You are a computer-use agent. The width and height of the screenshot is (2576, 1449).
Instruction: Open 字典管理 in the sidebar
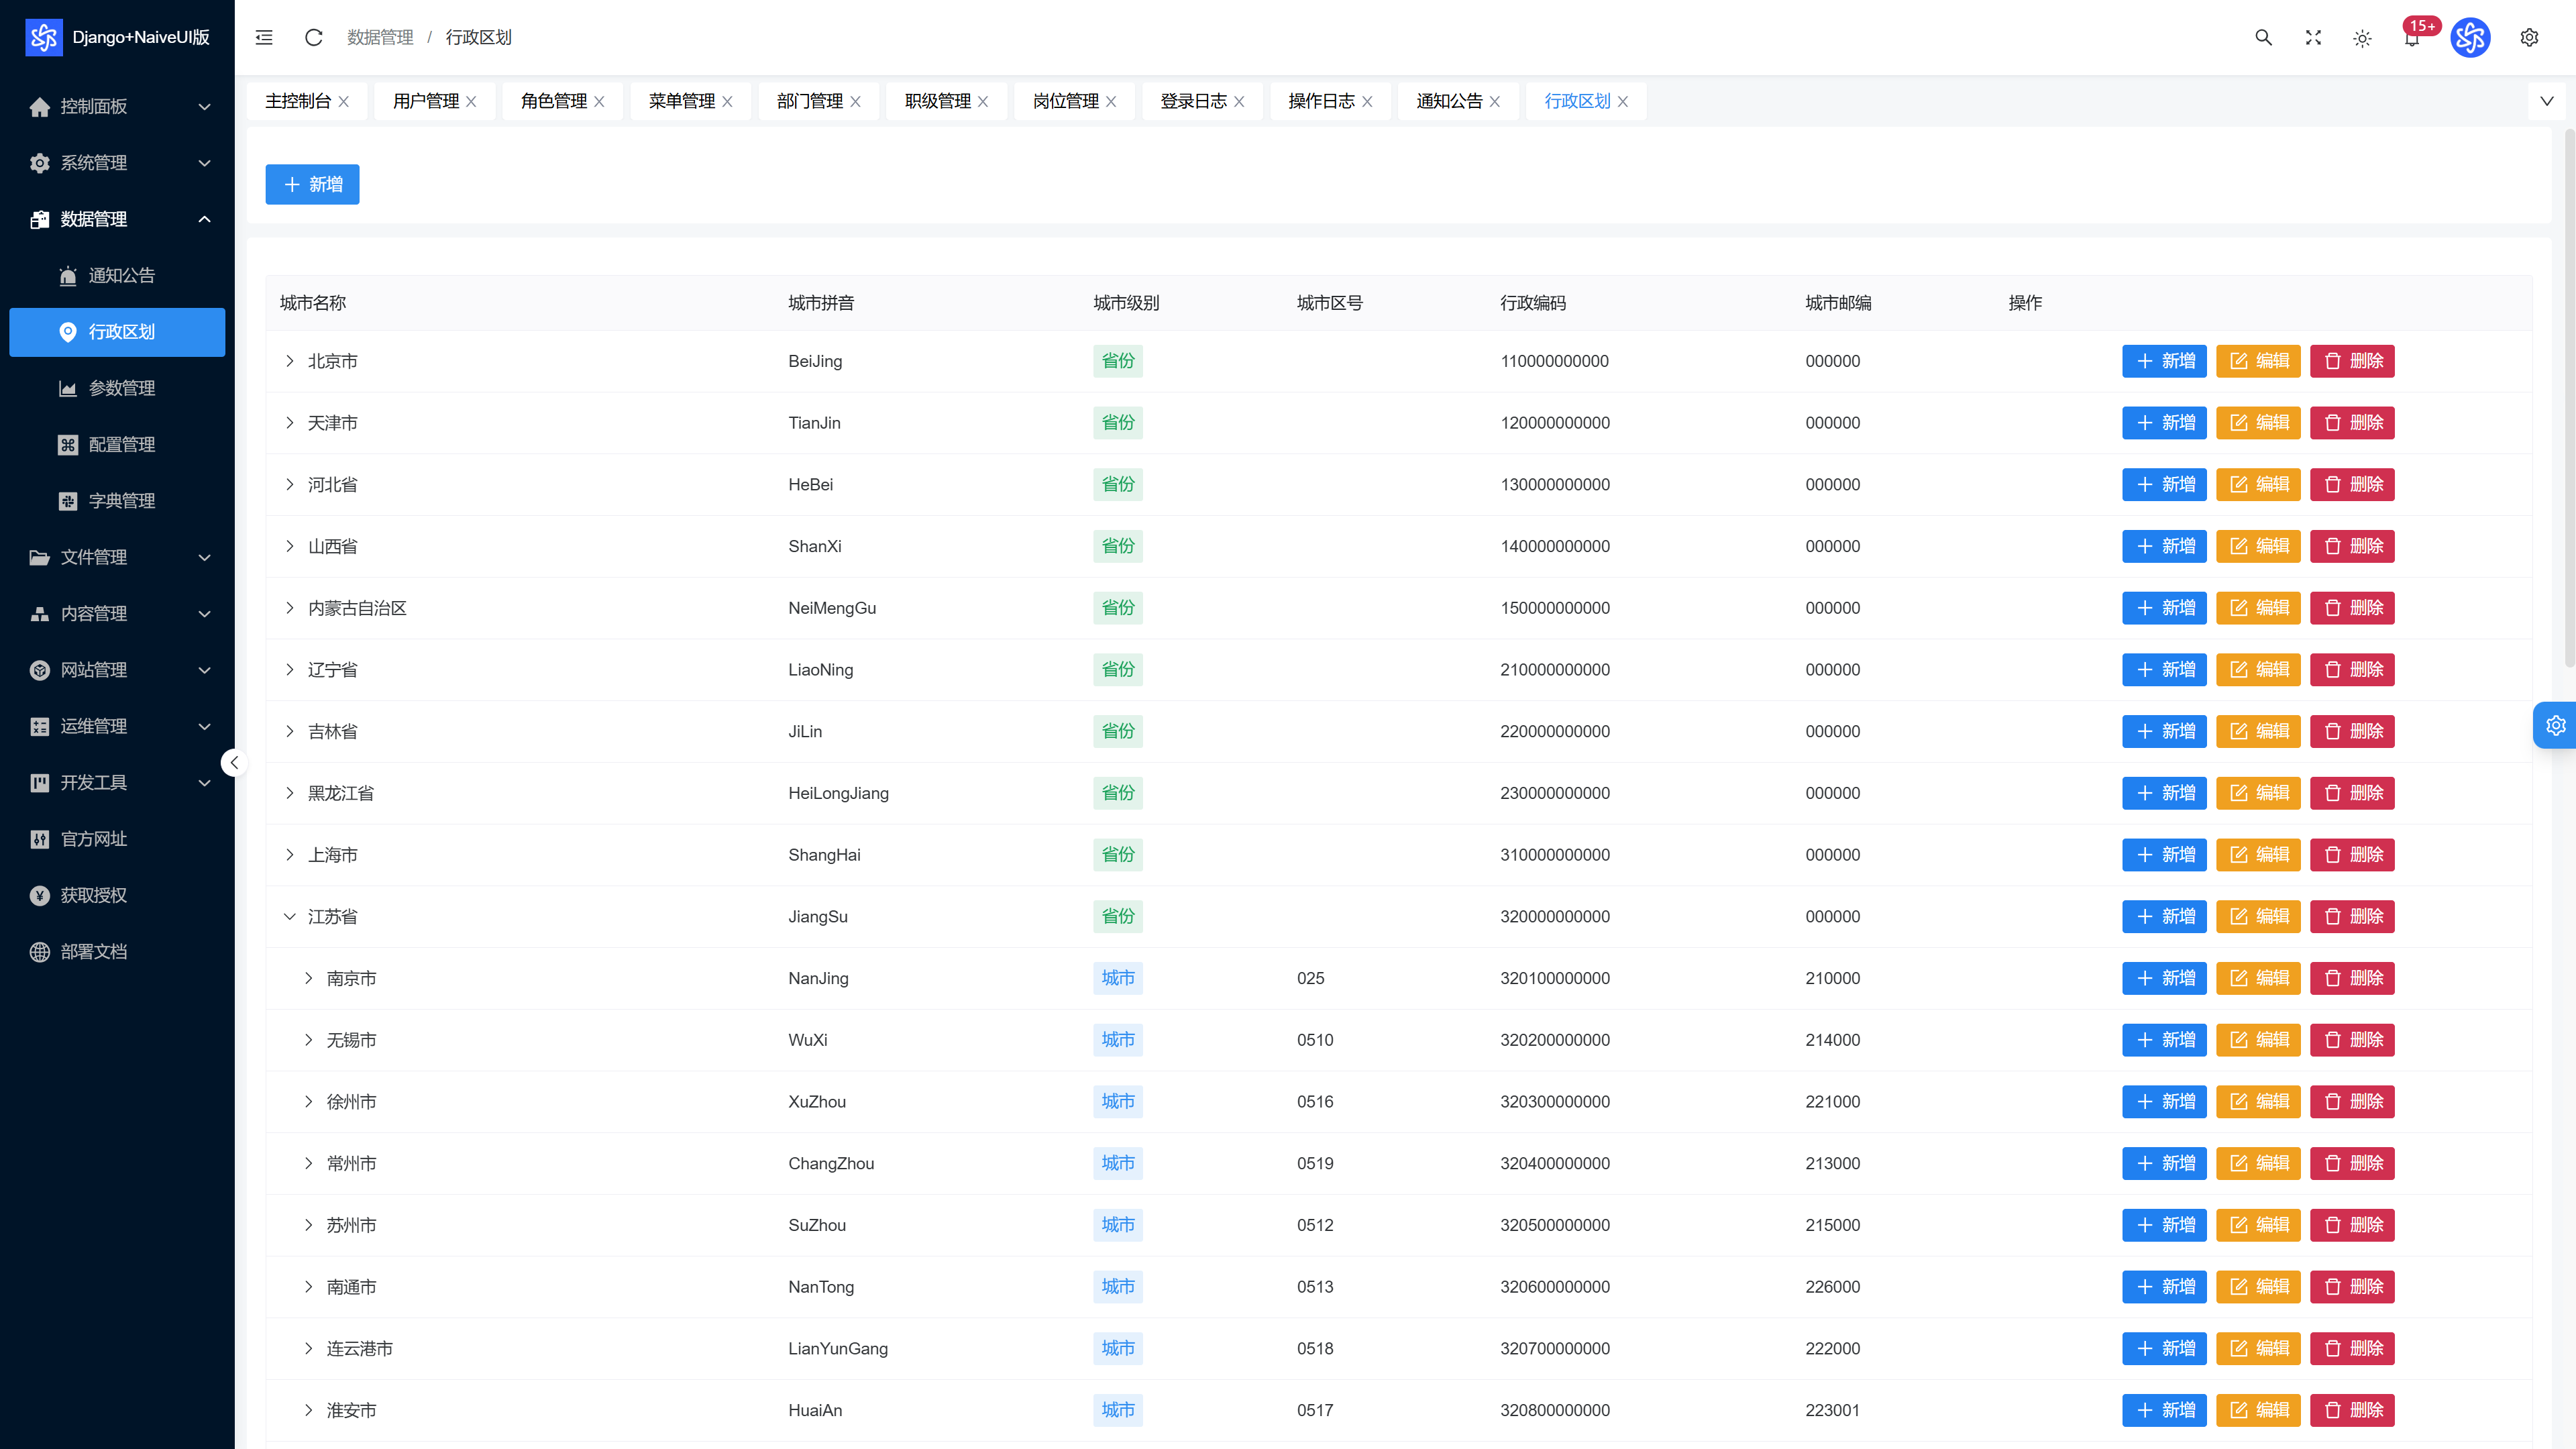pos(118,500)
